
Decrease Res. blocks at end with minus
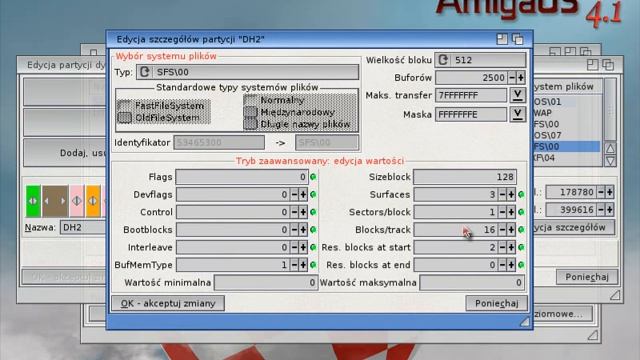pos(502,264)
